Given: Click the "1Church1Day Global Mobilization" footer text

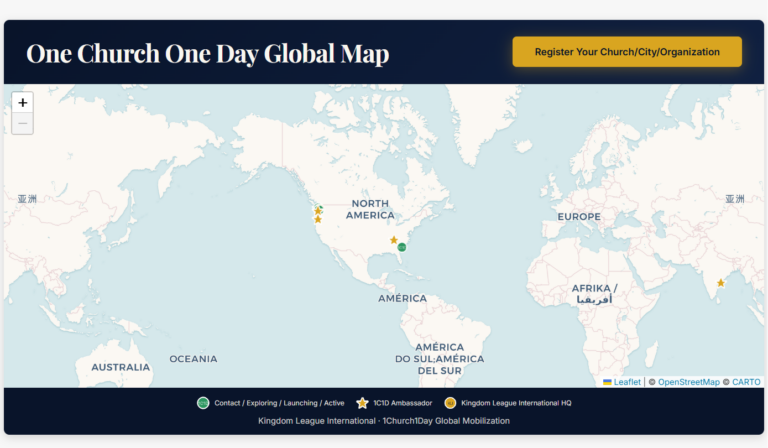Looking at the screenshot, I should pyautogui.click(x=446, y=421).
